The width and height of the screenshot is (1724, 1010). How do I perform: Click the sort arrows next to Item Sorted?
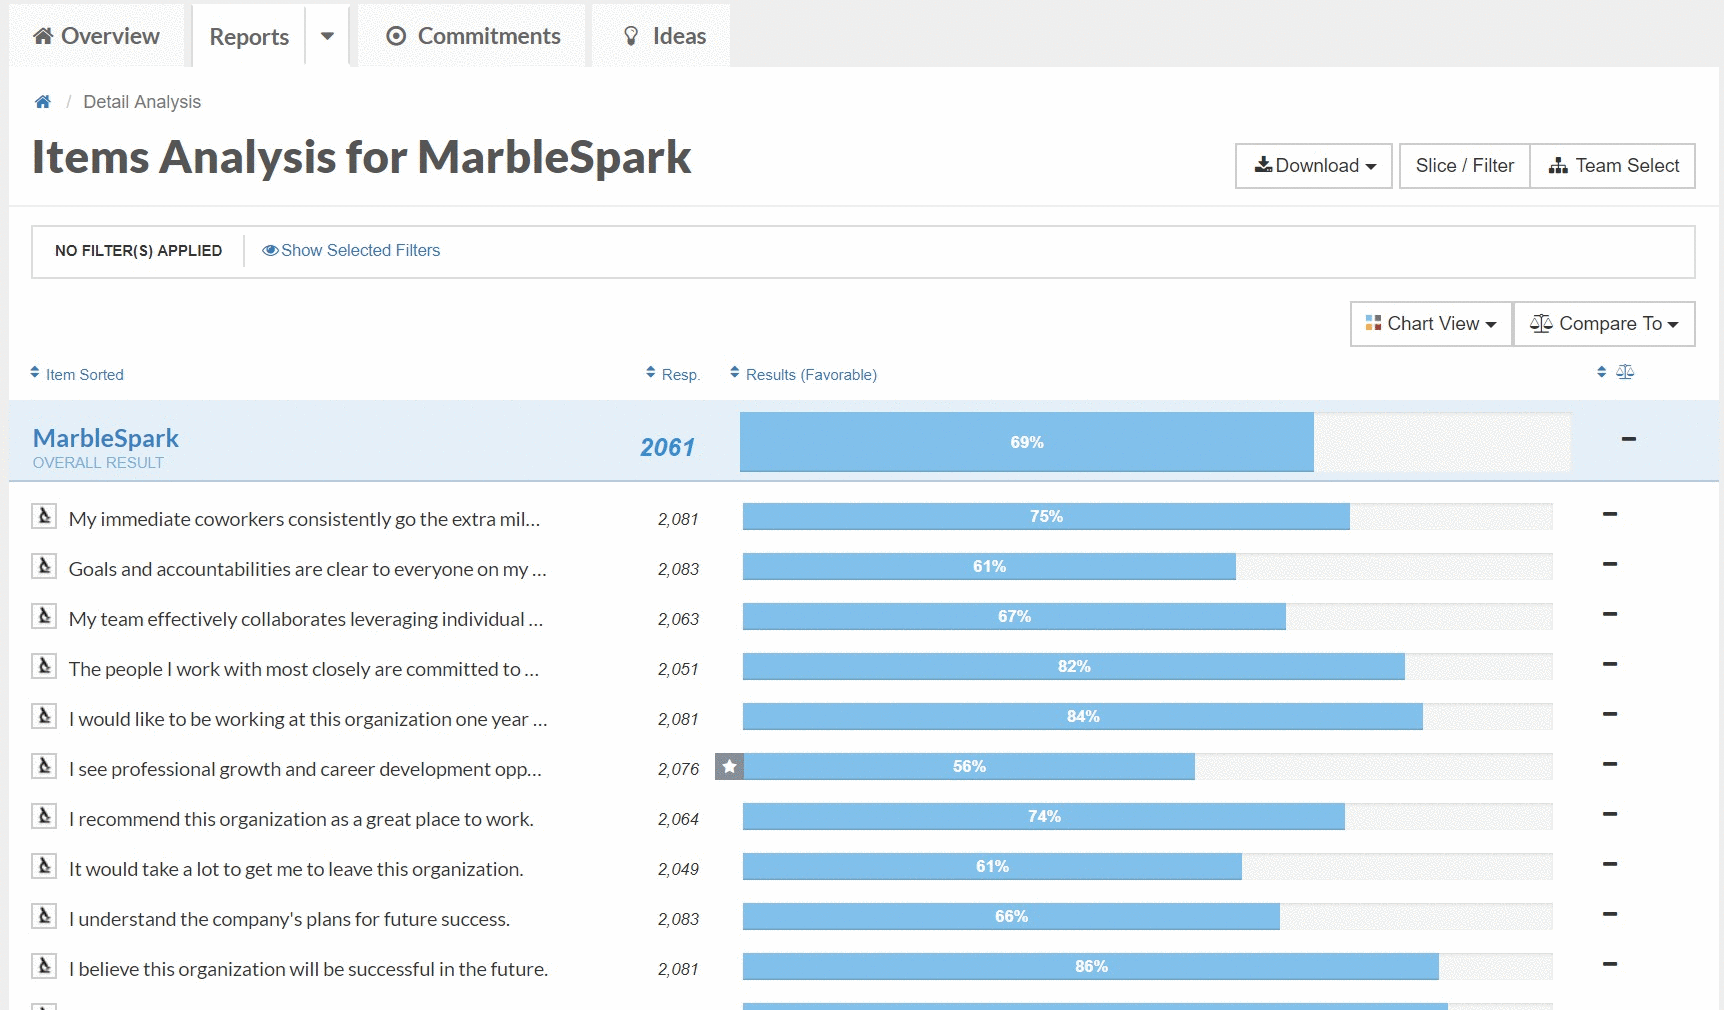(35, 372)
